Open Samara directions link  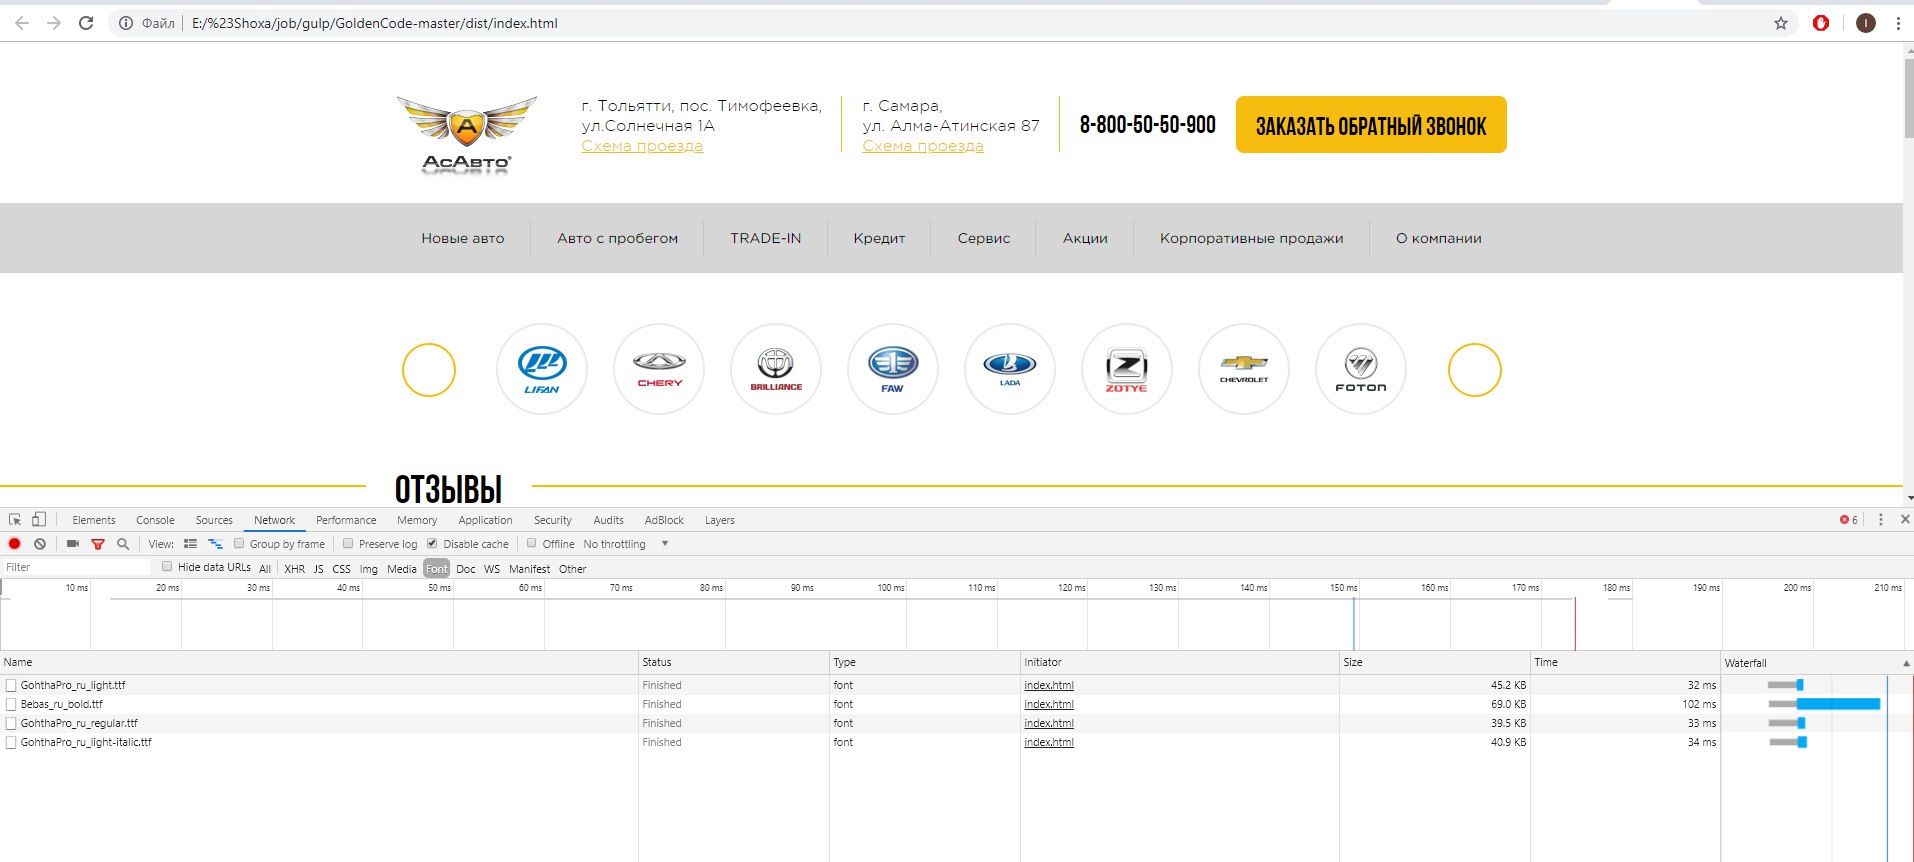pyautogui.click(x=923, y=146)
